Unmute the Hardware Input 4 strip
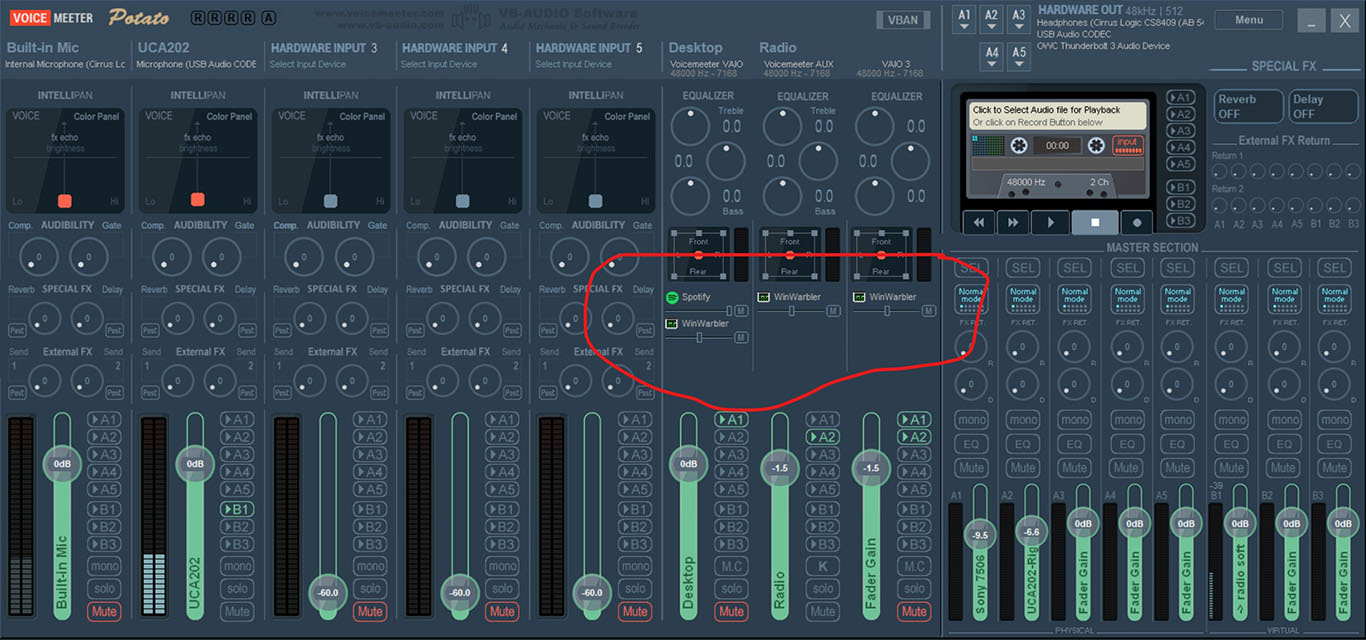Viewport: 1366px width, 640px height. (x=502, y=611)
